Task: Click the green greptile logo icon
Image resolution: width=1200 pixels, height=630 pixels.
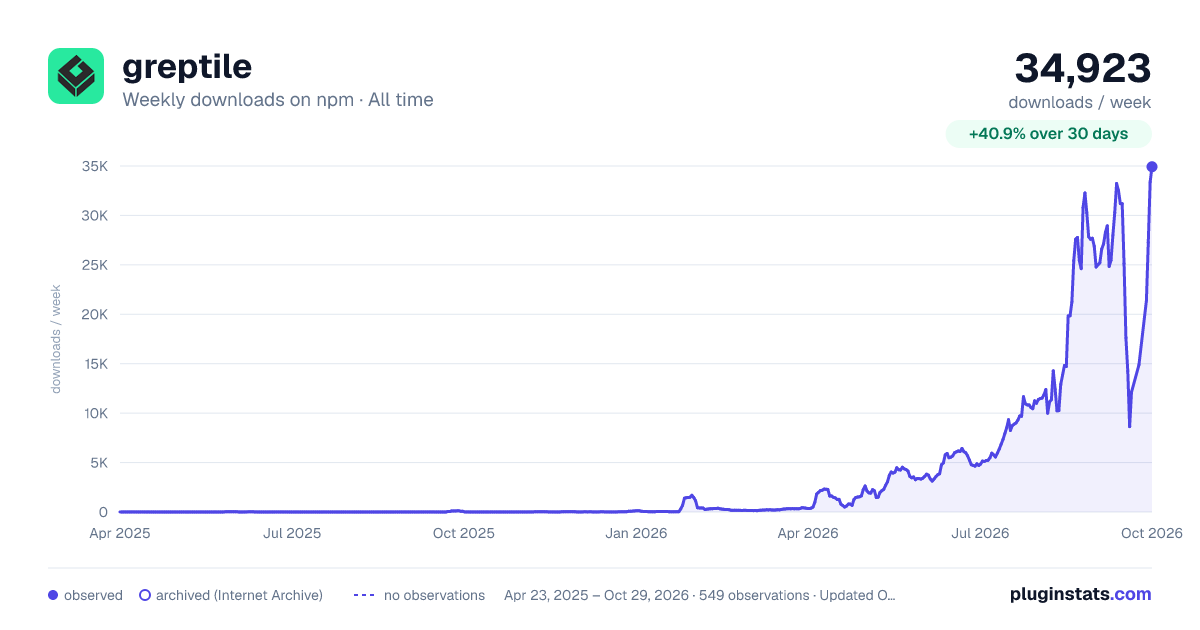Action: tap(76, 76)
